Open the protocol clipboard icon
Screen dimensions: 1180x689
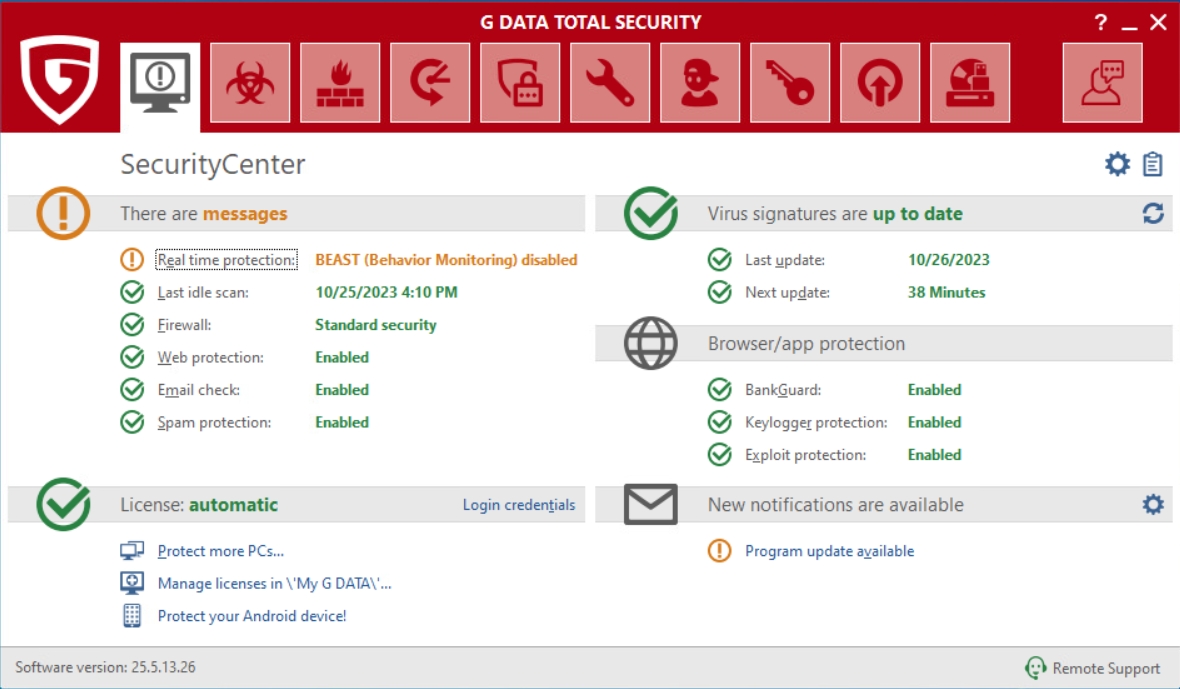point(1152,164)
